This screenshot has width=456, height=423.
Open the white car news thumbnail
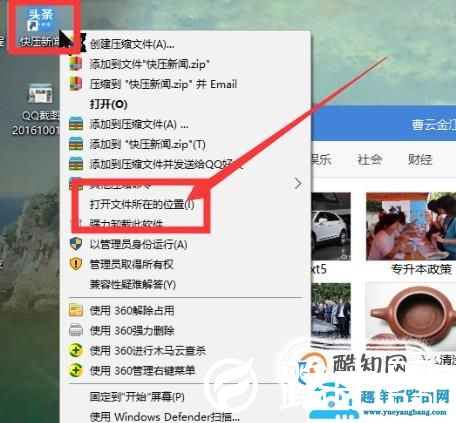coord(331,226)
